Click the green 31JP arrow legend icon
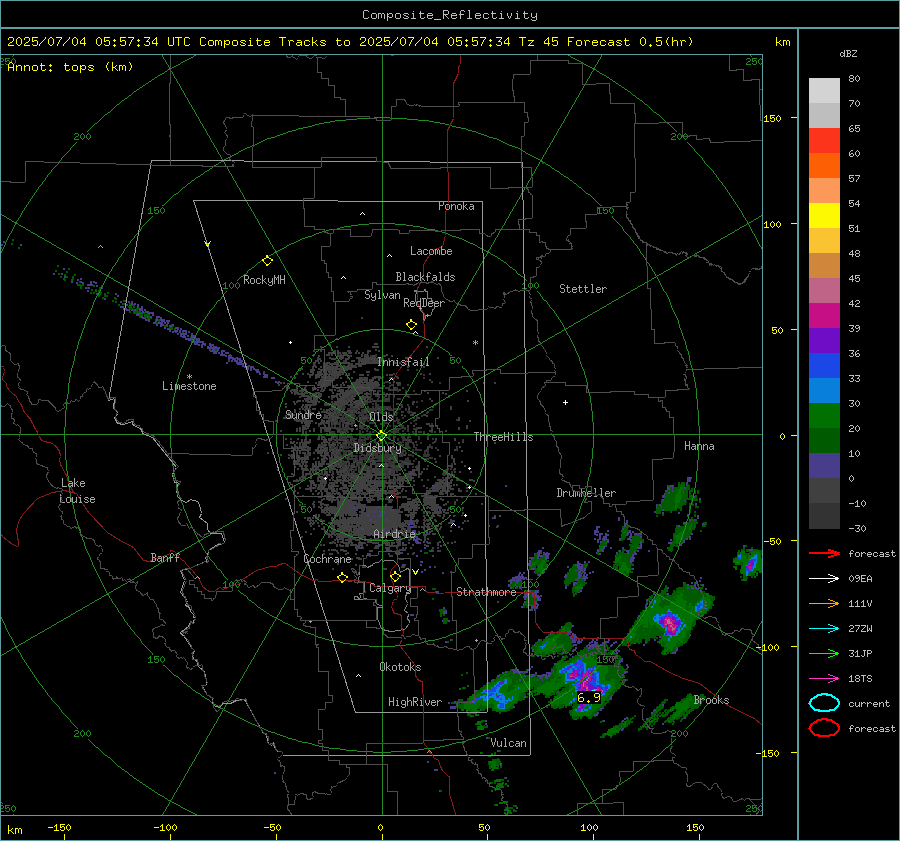Screen dimensions: 900x841 [824, 653]
